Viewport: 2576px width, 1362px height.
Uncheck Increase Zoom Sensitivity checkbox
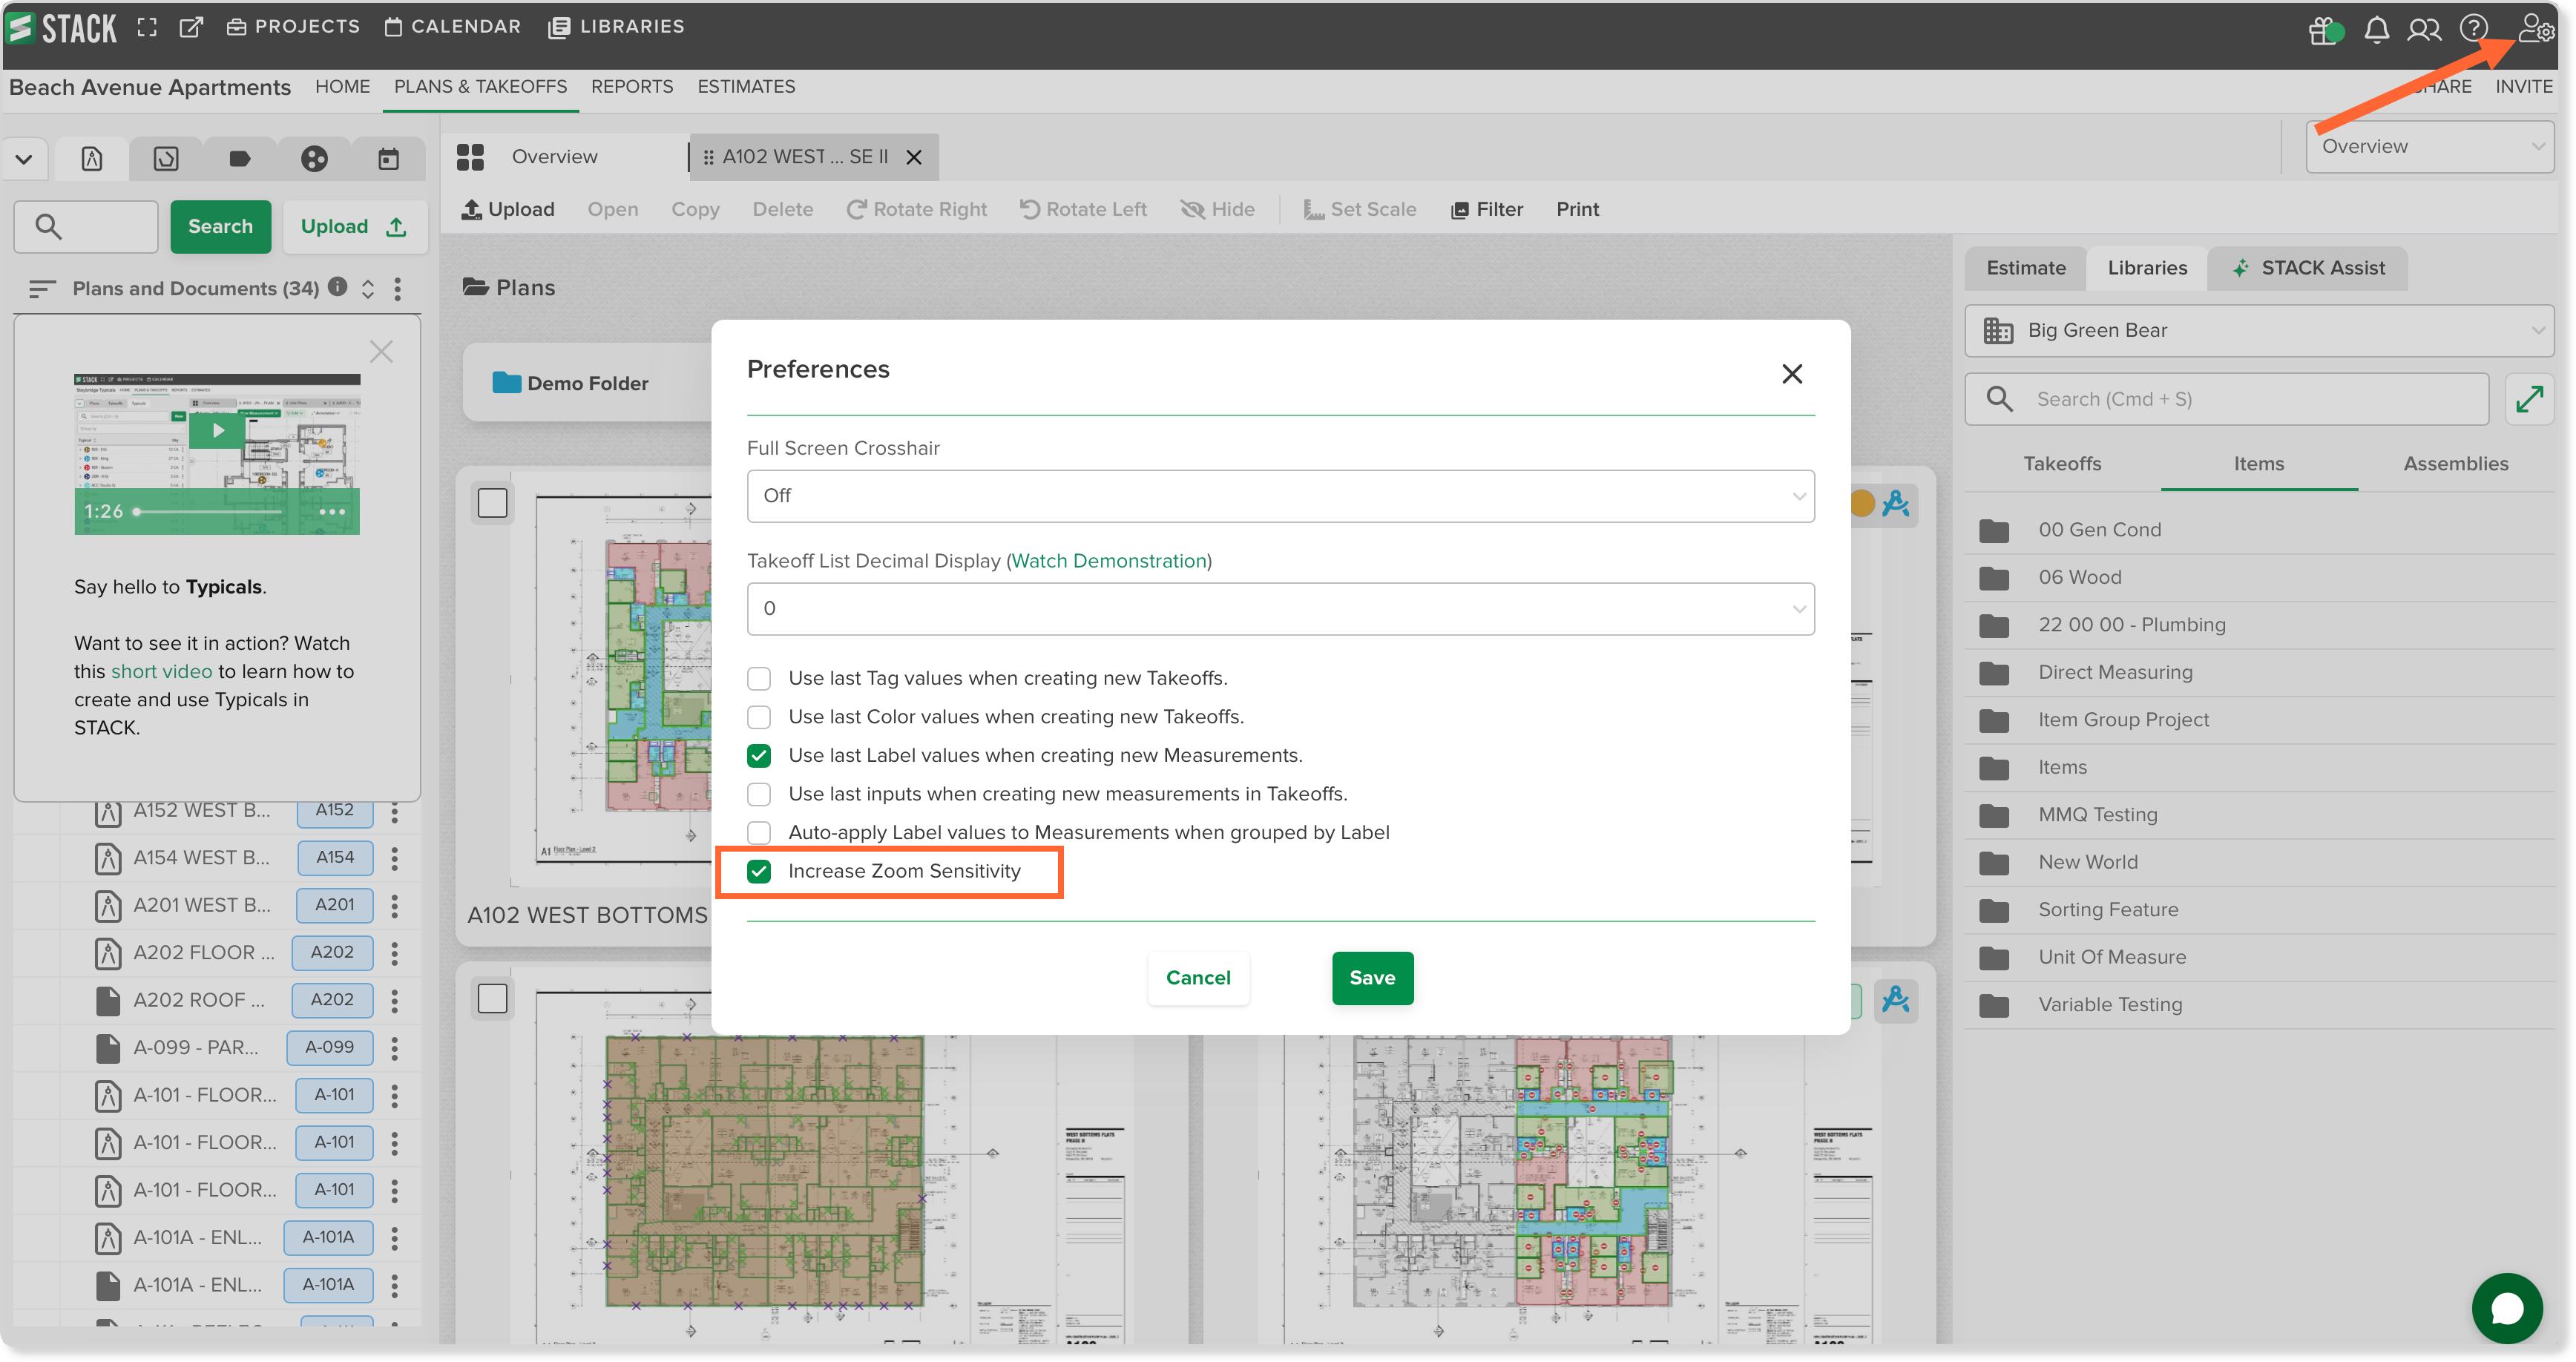tap(759, 871)
